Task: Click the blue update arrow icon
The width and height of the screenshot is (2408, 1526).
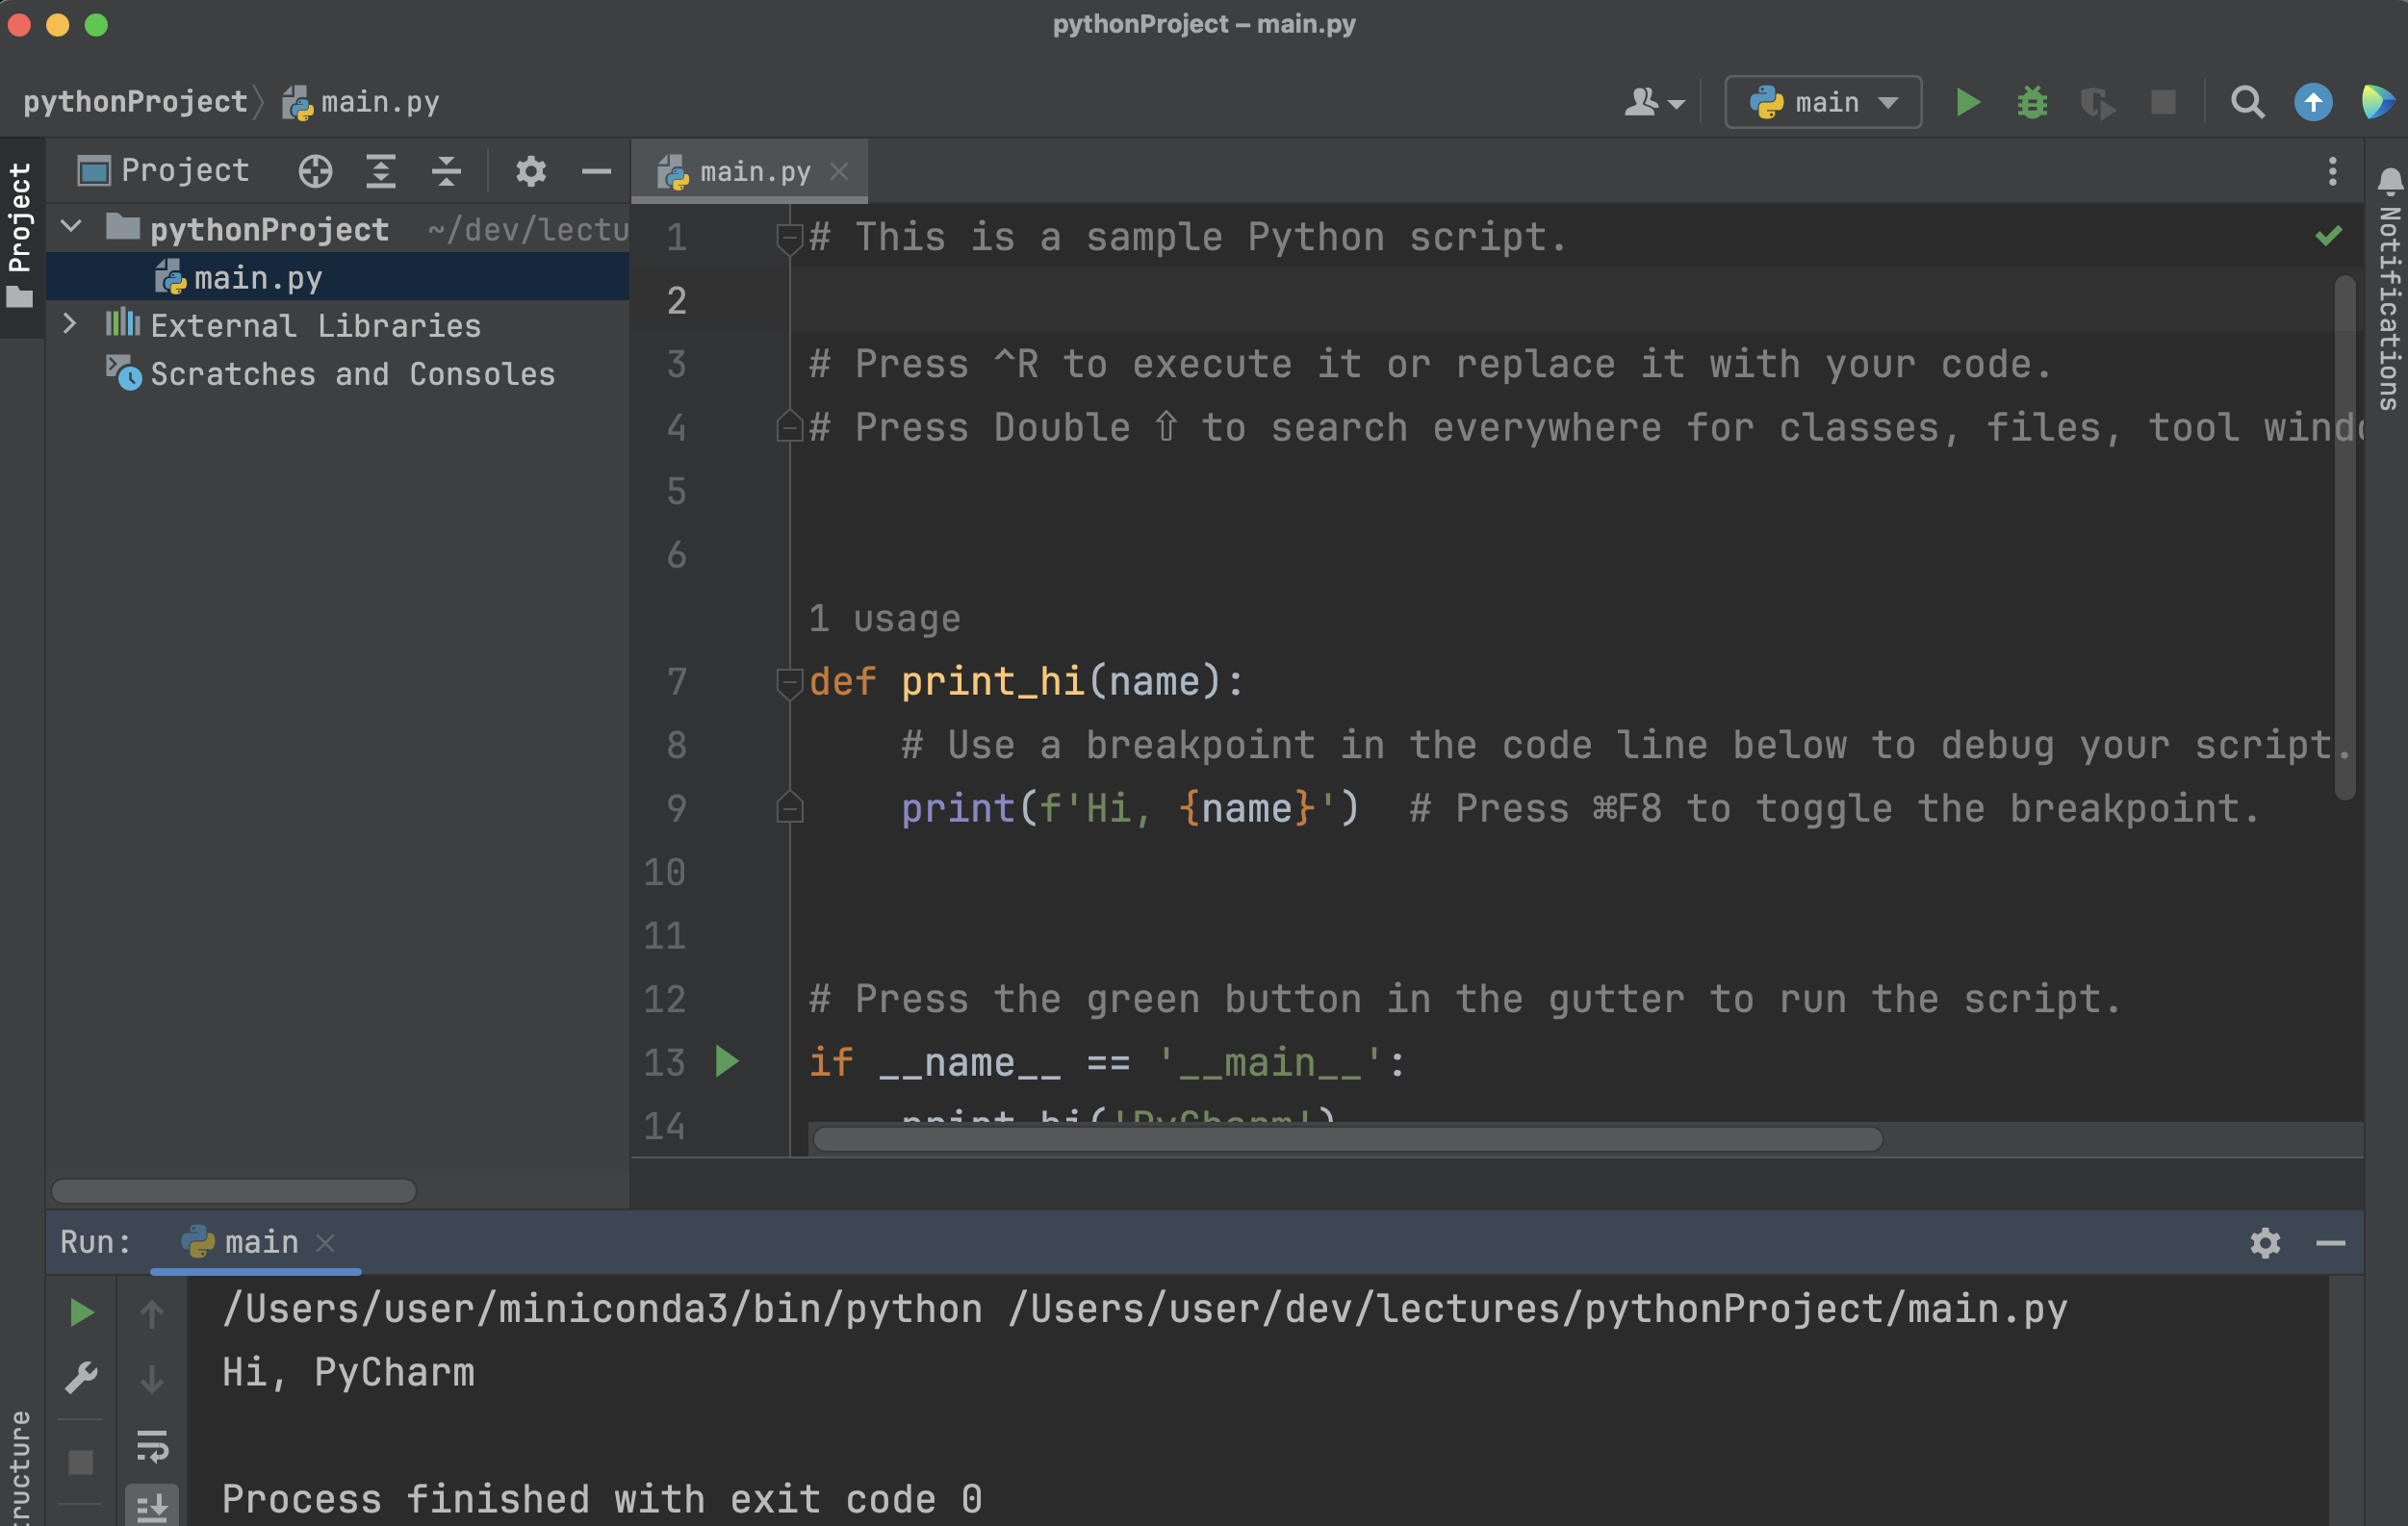Action: pyautogui.click(x=2312, y=102)
